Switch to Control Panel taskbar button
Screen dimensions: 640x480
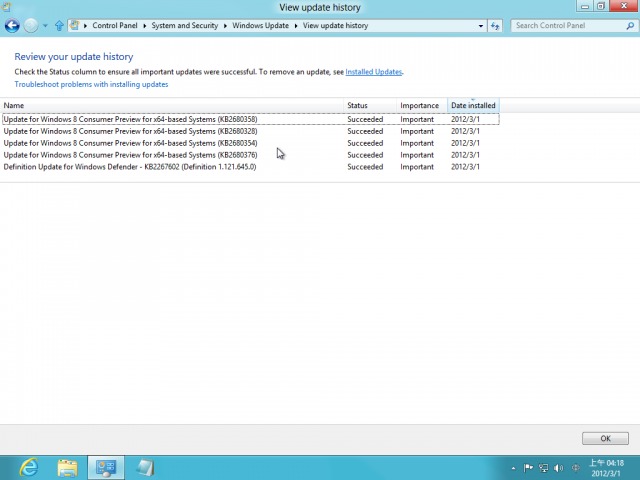point(106,468)
